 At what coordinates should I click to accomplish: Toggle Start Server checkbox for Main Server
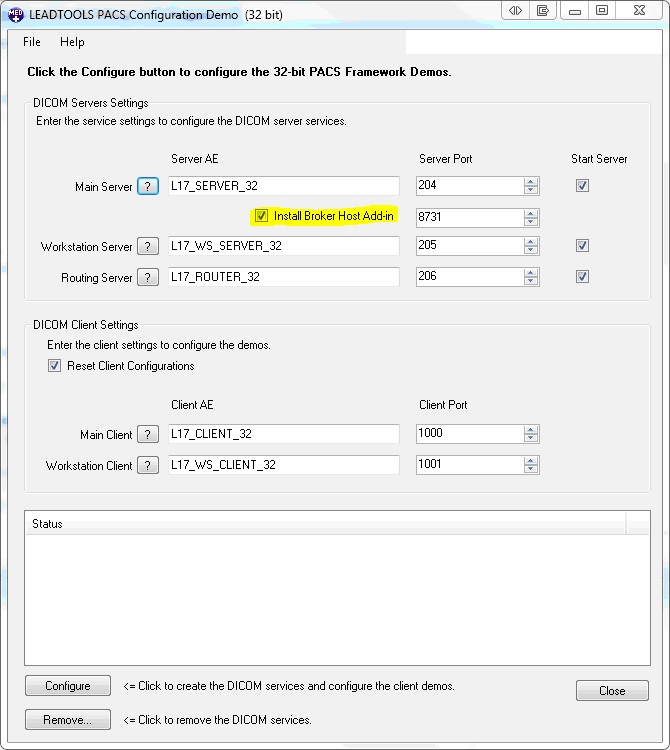[x=582, y=186]
